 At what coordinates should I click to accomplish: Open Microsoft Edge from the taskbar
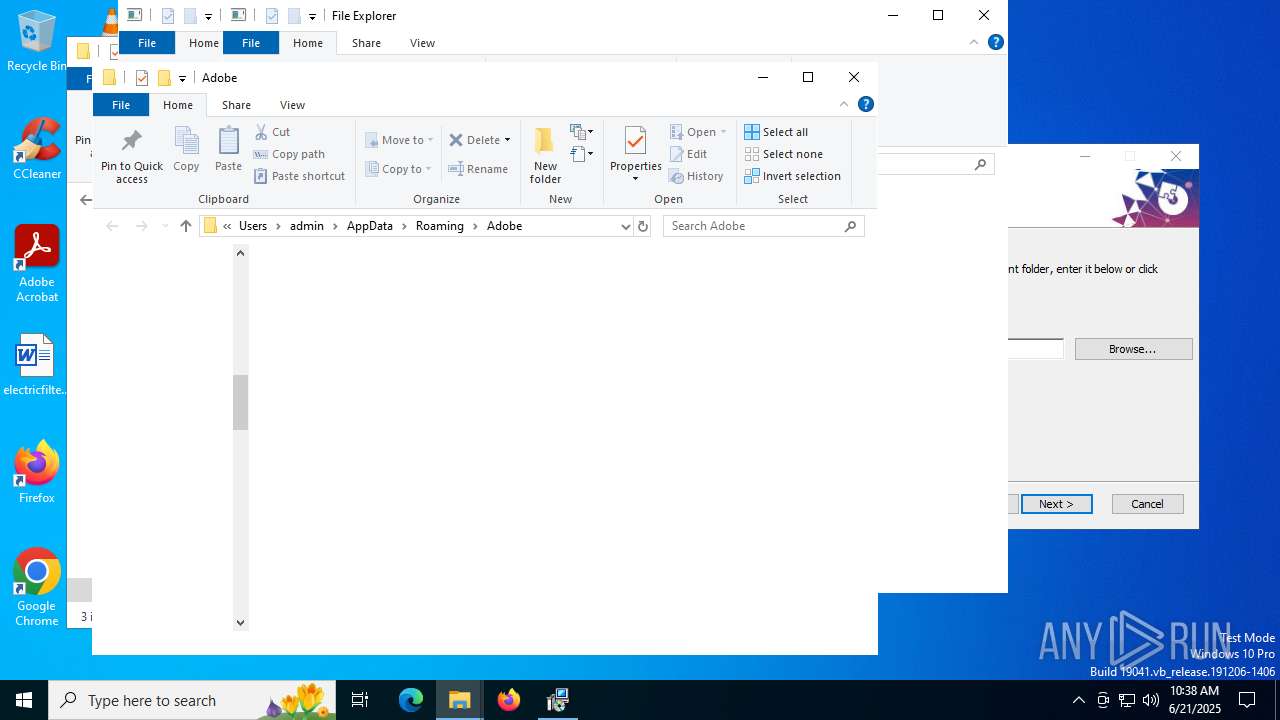[411, 700]
